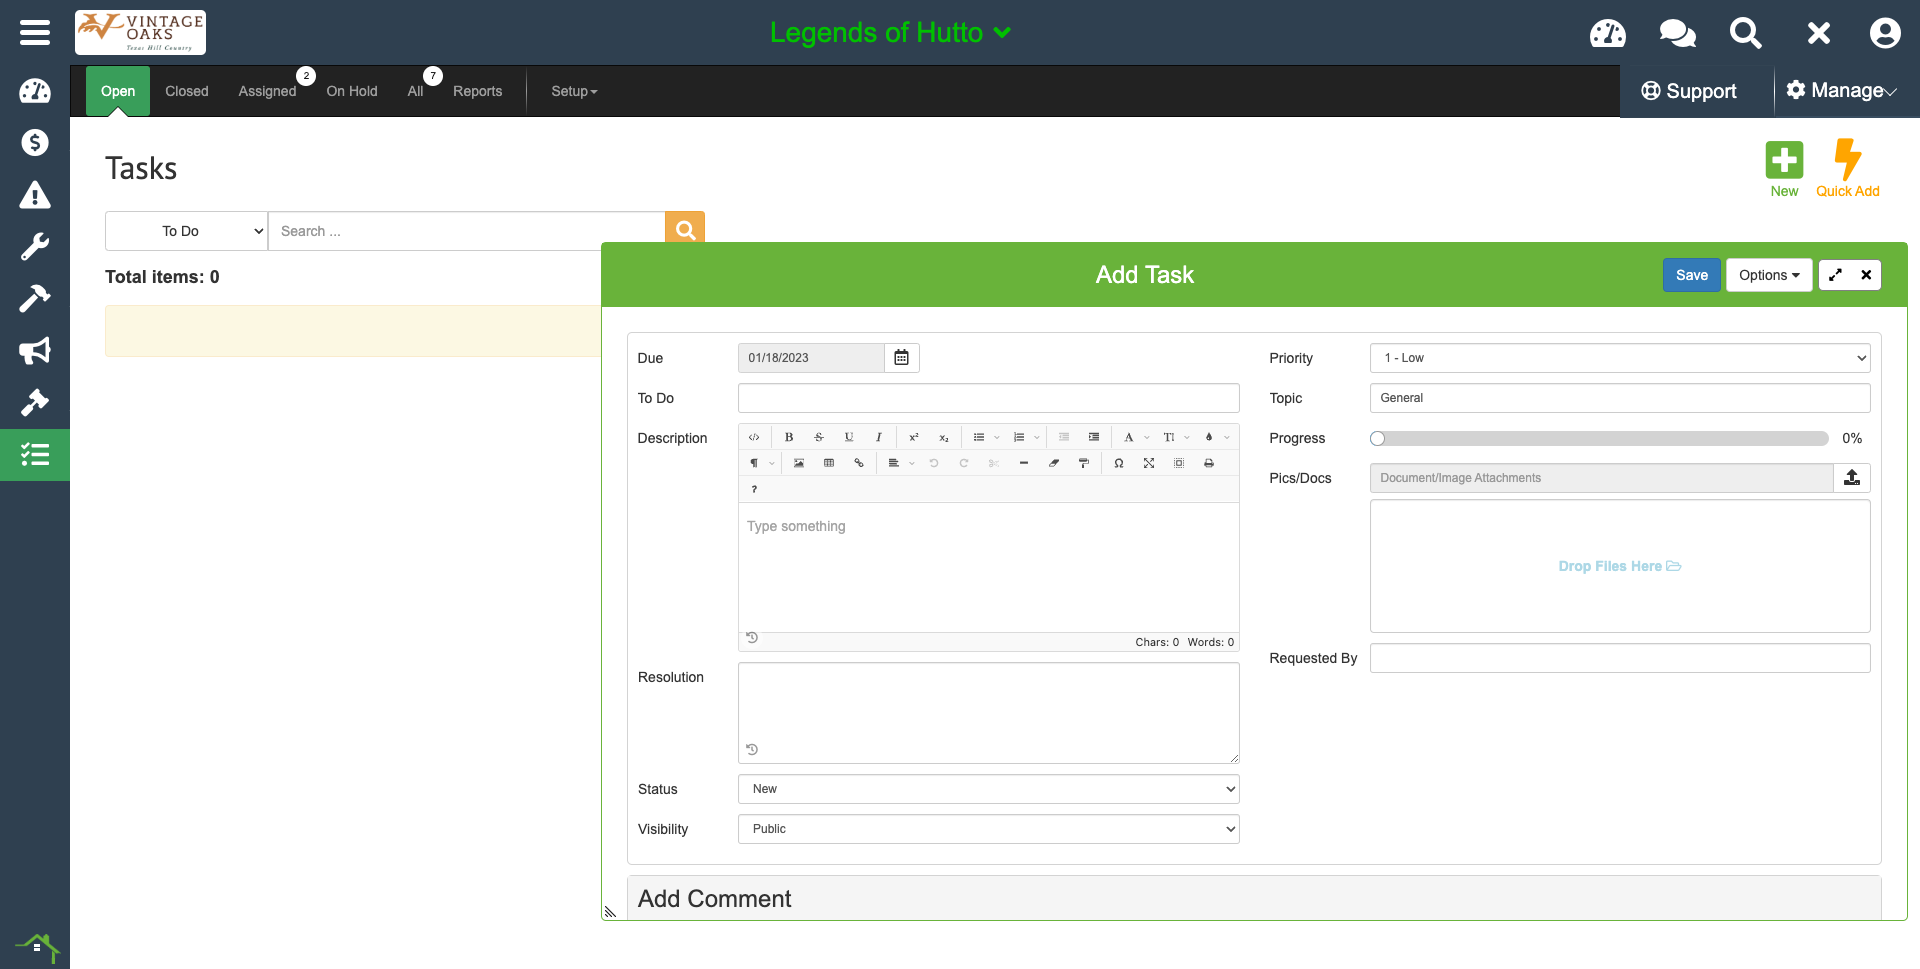Open the dollar sign icon in sidebar
Image resolution: width=1920 pixels, height=969 pixels.
point(35,143)
